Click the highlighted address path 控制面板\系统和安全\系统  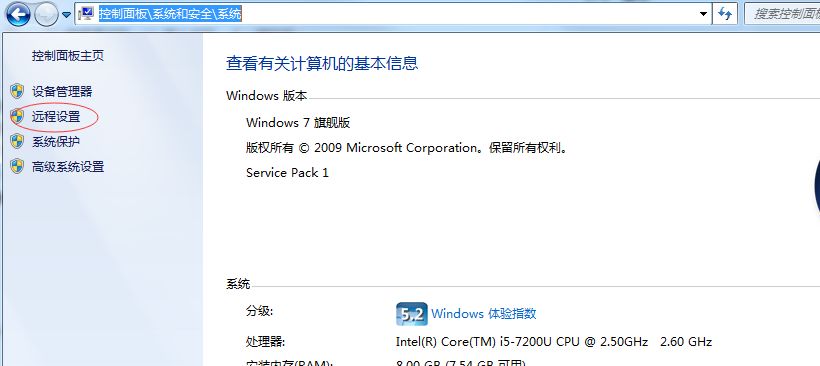[170, 14]
